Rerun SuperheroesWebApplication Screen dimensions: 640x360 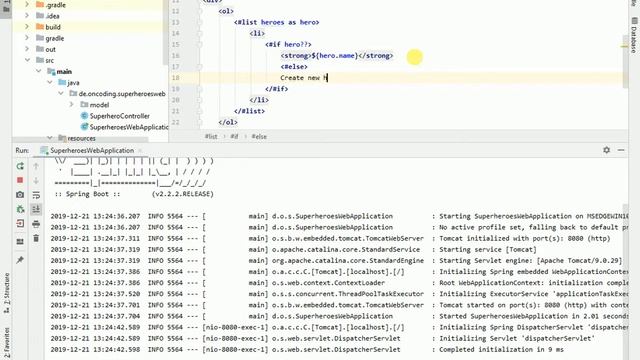click(20, 166)
